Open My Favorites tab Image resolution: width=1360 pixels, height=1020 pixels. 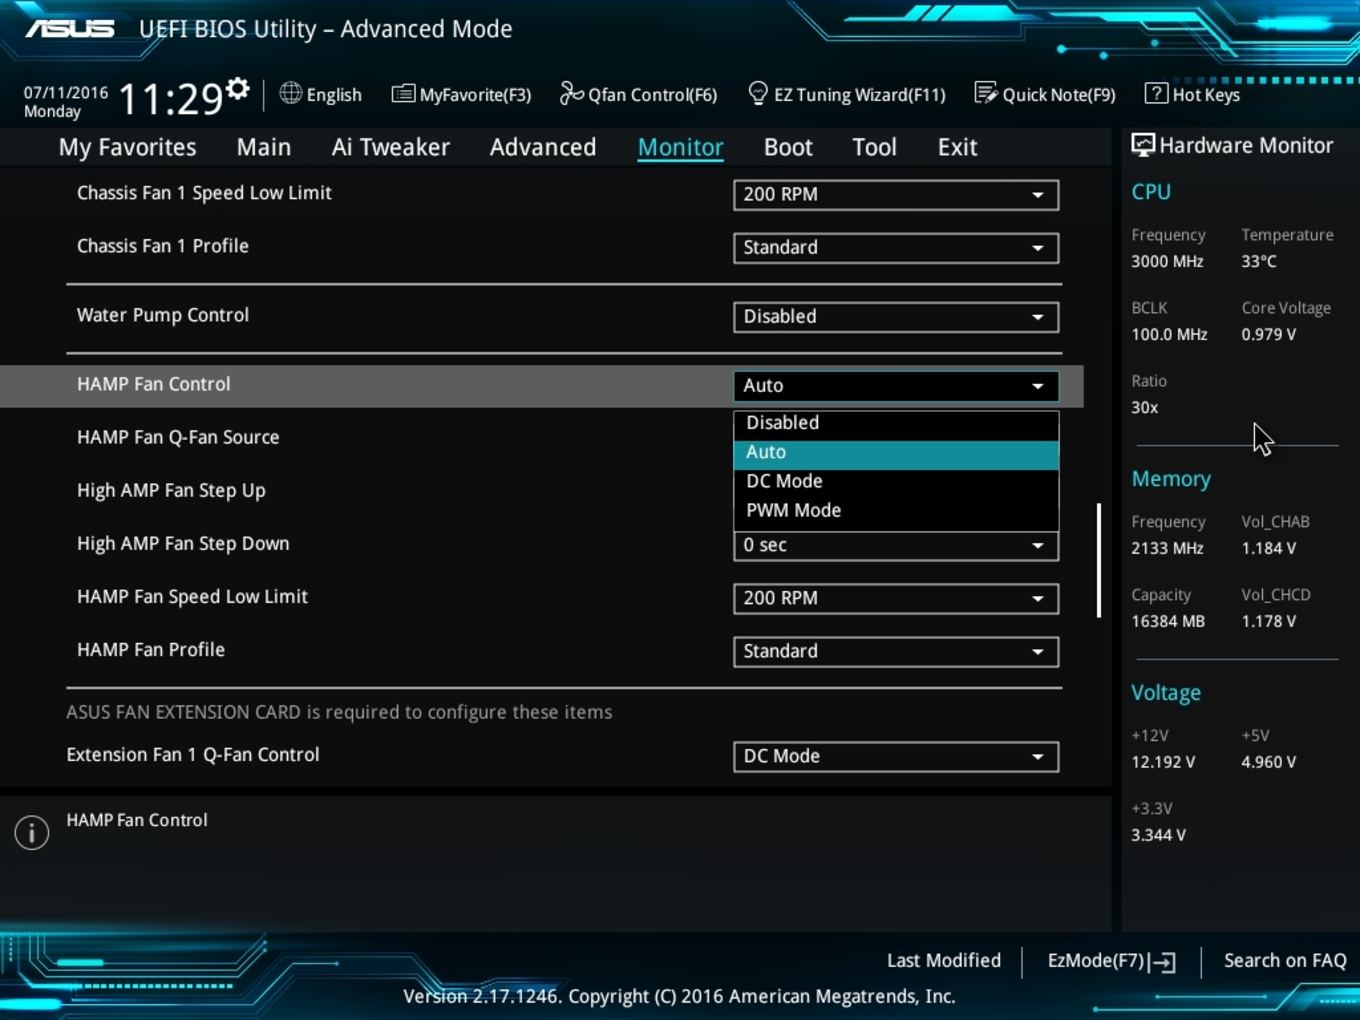coord(127,147)
